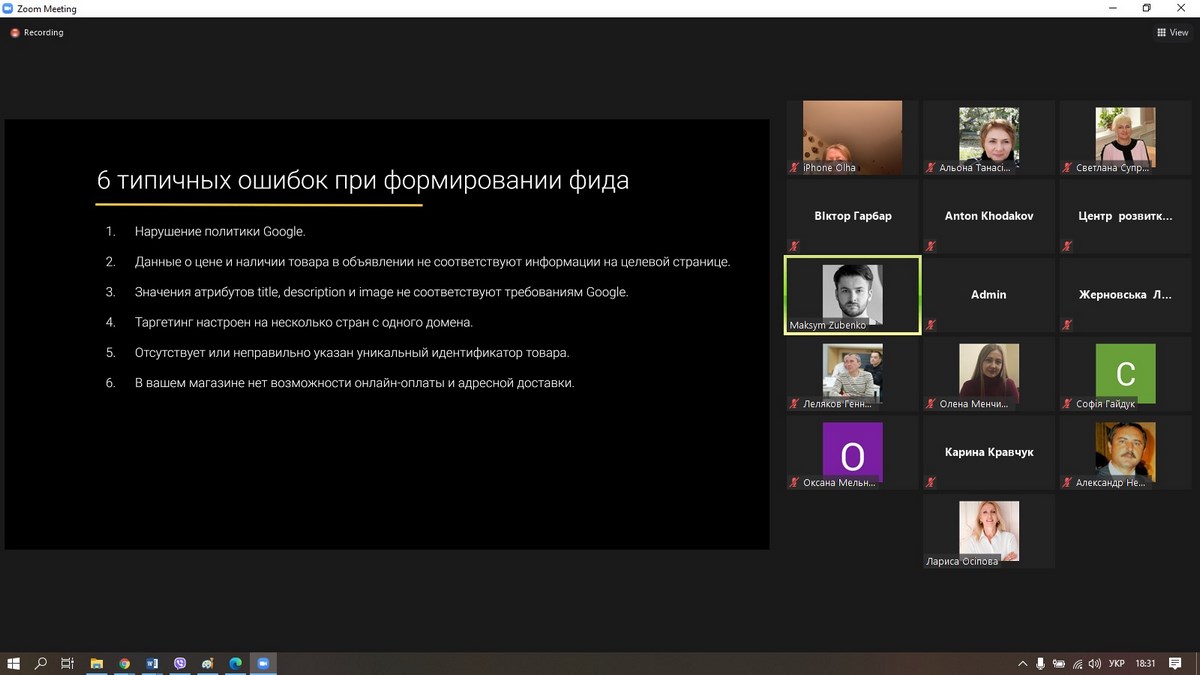Open Microsoft Edge from taskbar
This screenshot has width=1200, height=675.
[236, 663]
